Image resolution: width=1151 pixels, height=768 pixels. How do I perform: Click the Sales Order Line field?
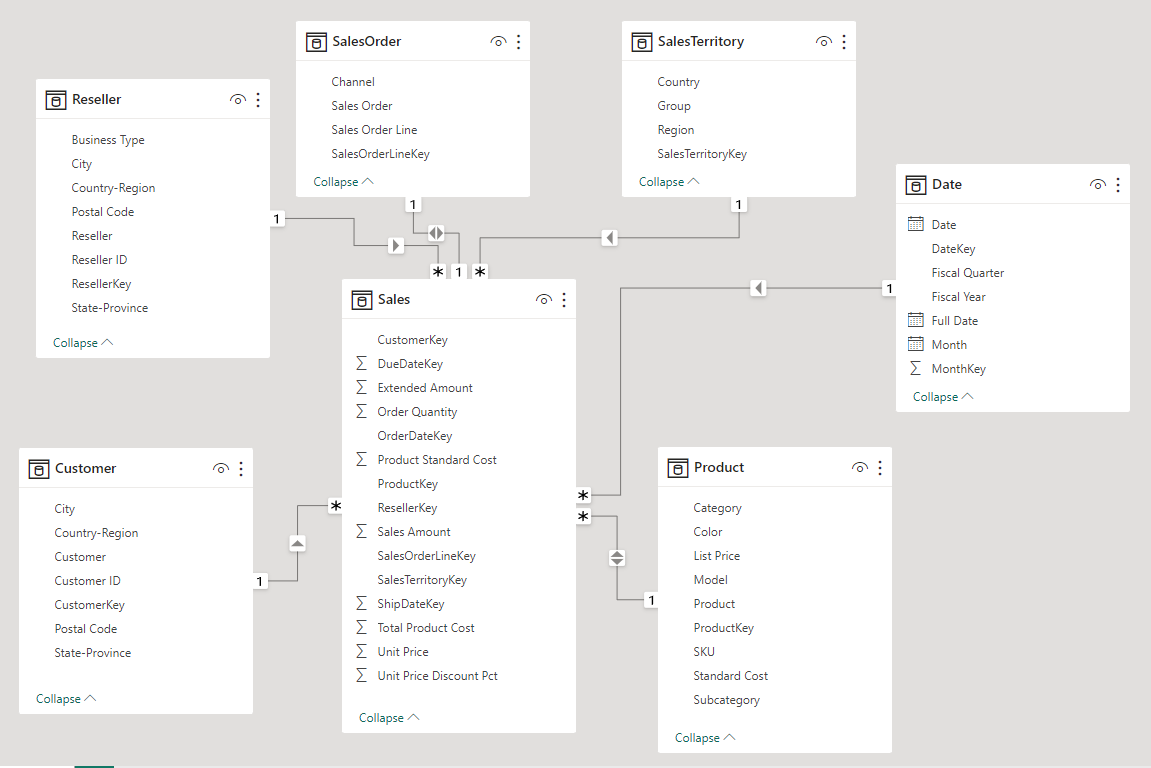pos(374,130)
